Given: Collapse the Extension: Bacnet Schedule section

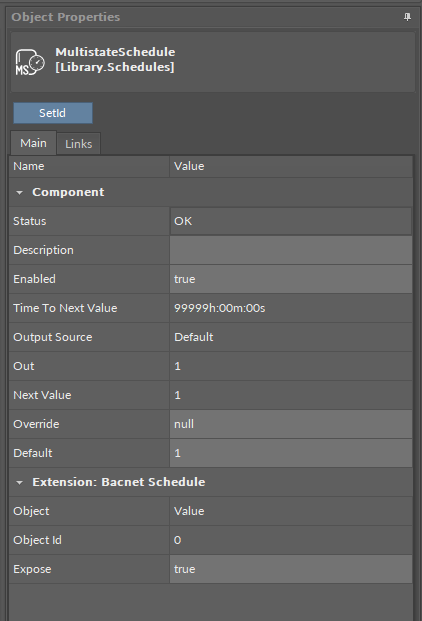Looking at the screenshot, I should click(x=19, y=482).
